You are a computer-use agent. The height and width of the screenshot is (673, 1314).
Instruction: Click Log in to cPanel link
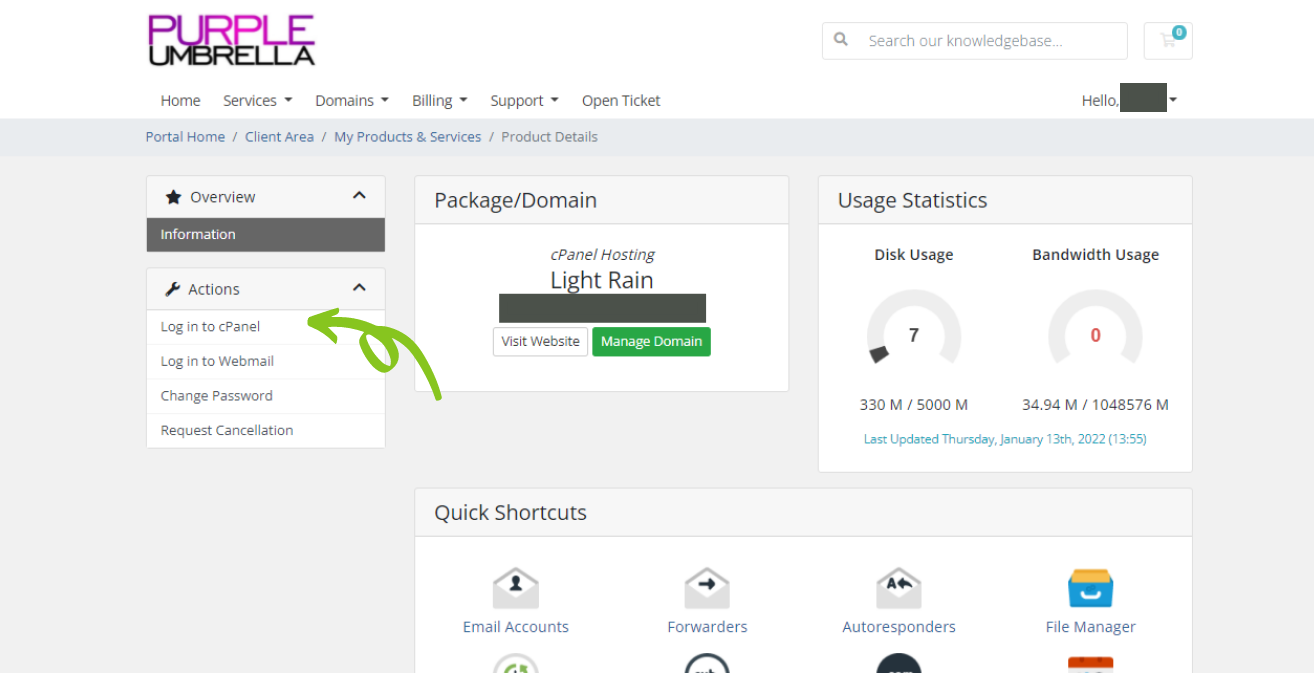[x=210, y=327]
